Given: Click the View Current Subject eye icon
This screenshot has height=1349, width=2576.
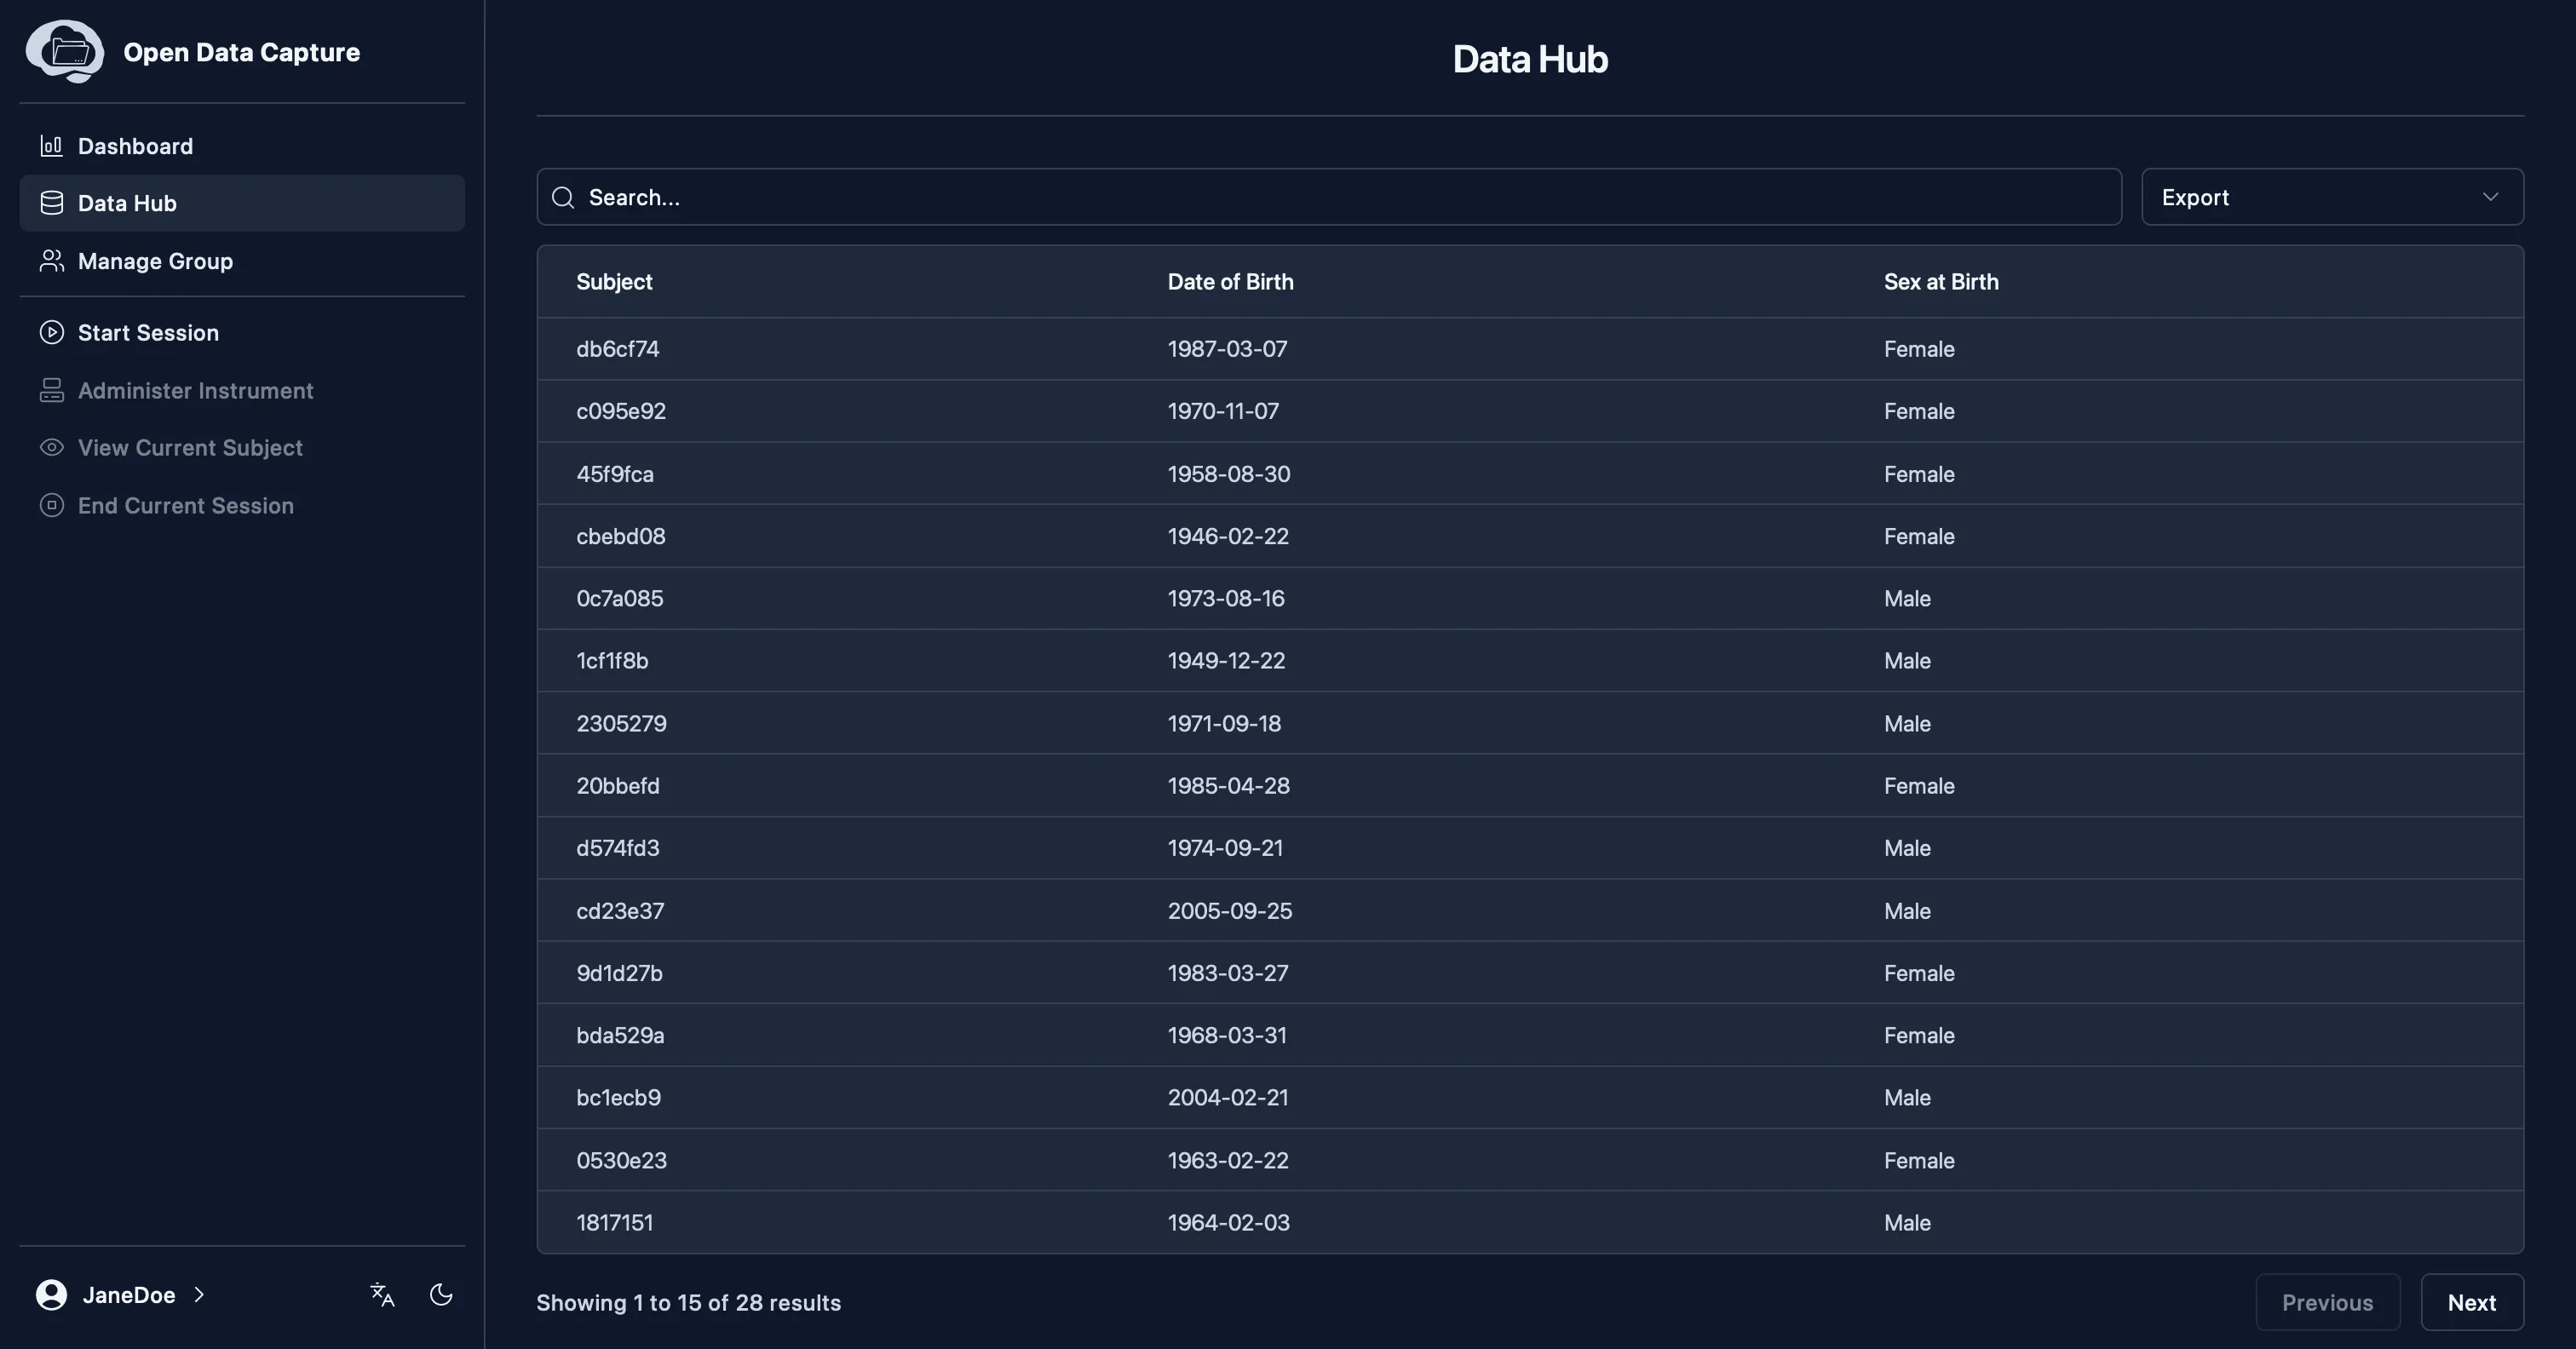Looking at the screenshot, I should [51, 447].
